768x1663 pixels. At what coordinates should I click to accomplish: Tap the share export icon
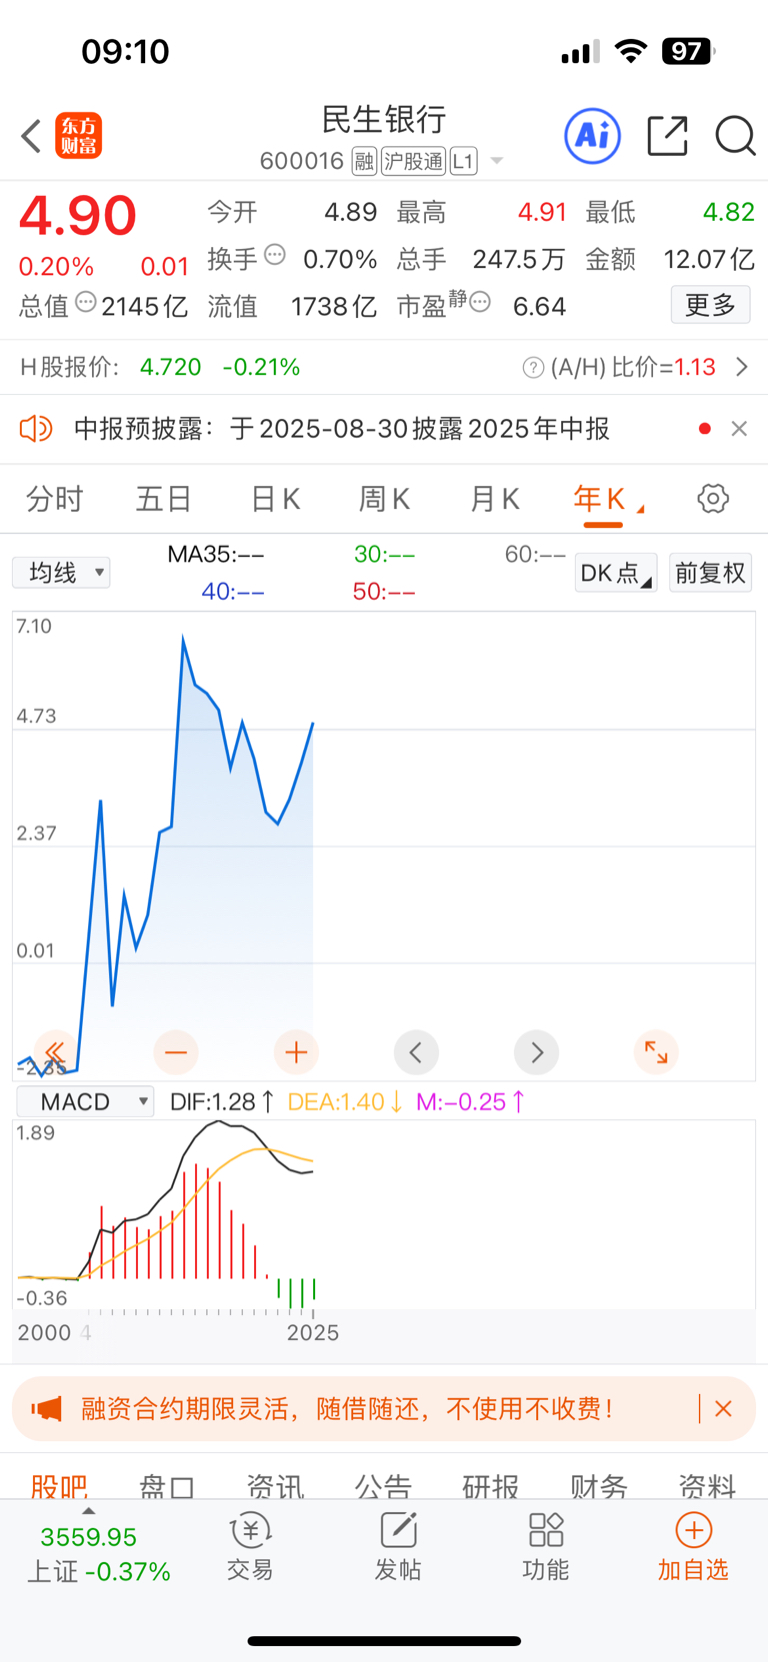click(667, 136)
